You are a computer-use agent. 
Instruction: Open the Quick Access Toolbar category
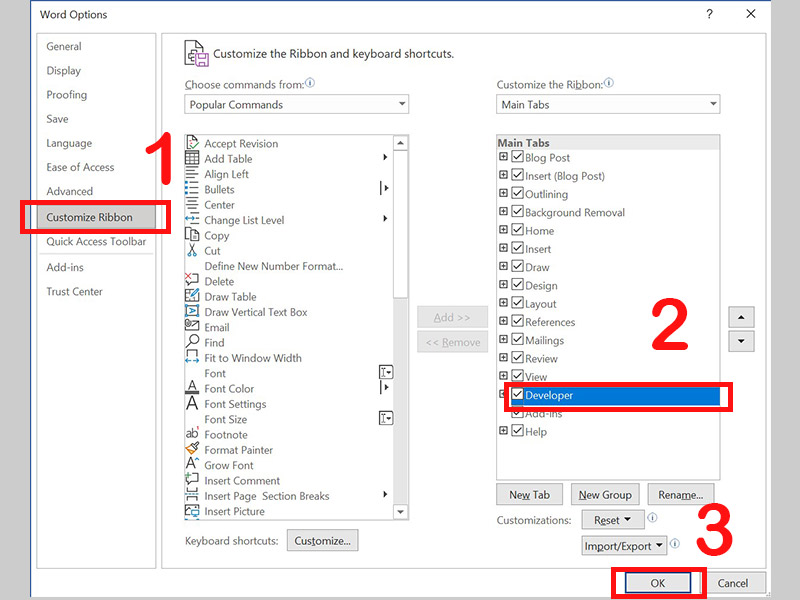[x=96, y=241]
